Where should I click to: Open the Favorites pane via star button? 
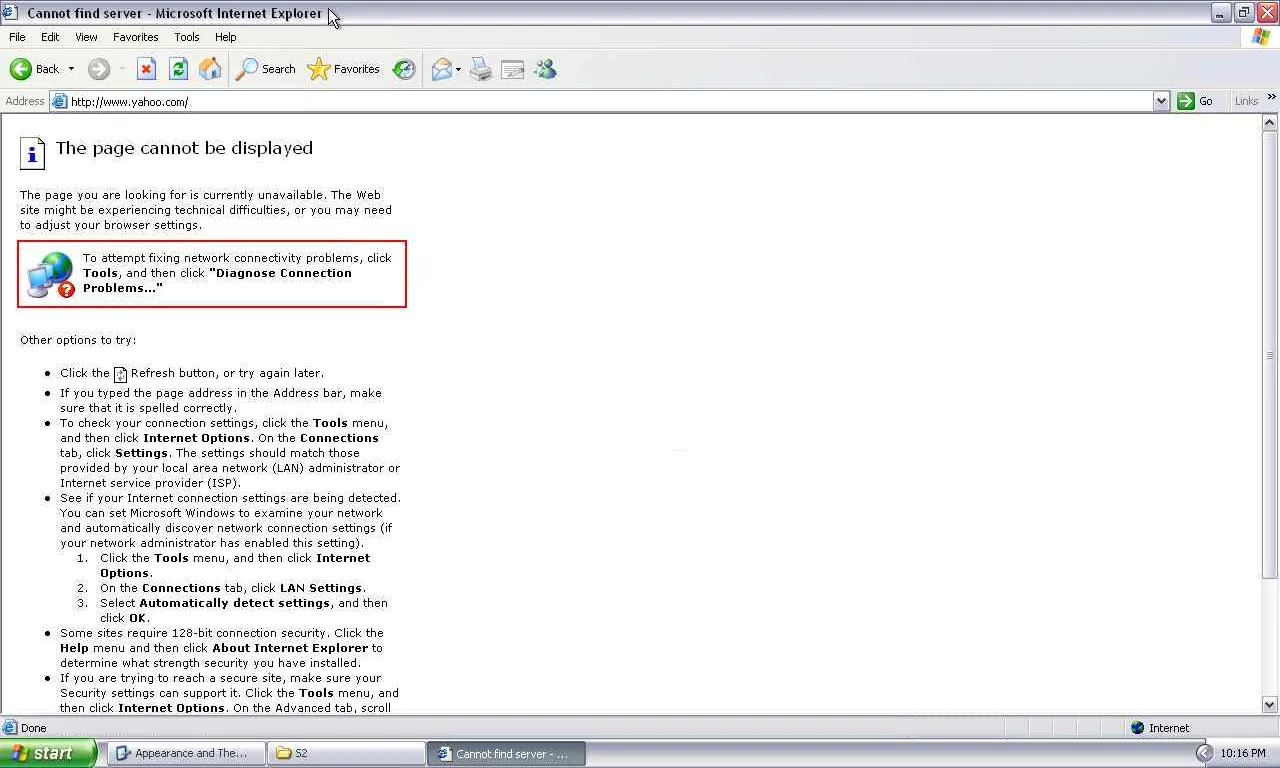(x=343, y=69)
